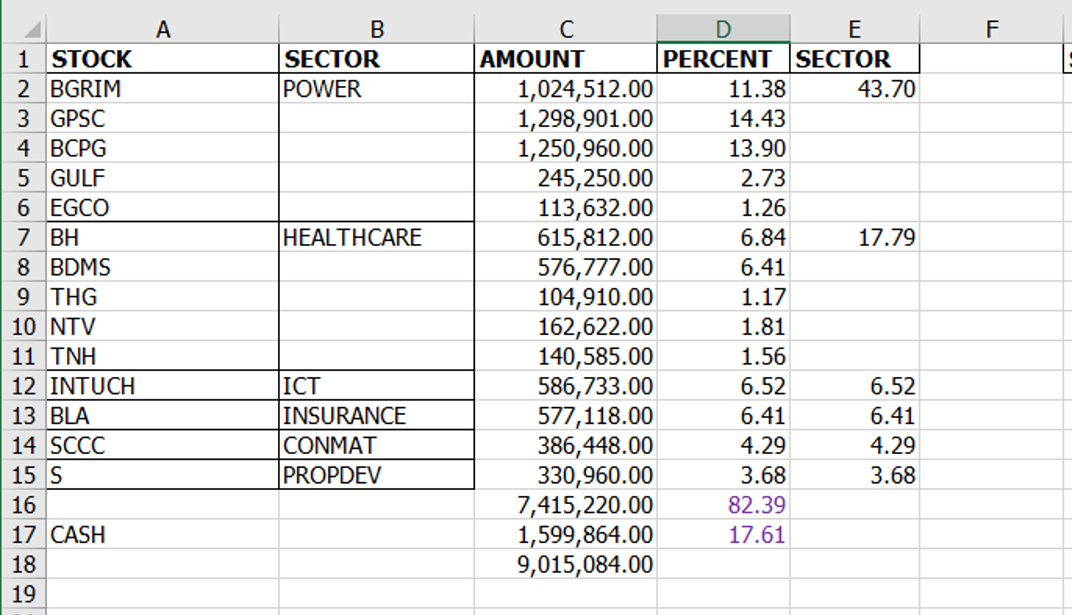The width and height of the screenshot is (1072, 615).
Task: Click the CONMAT sector cell
Action: pyautogui.click(x=377, y=446)
